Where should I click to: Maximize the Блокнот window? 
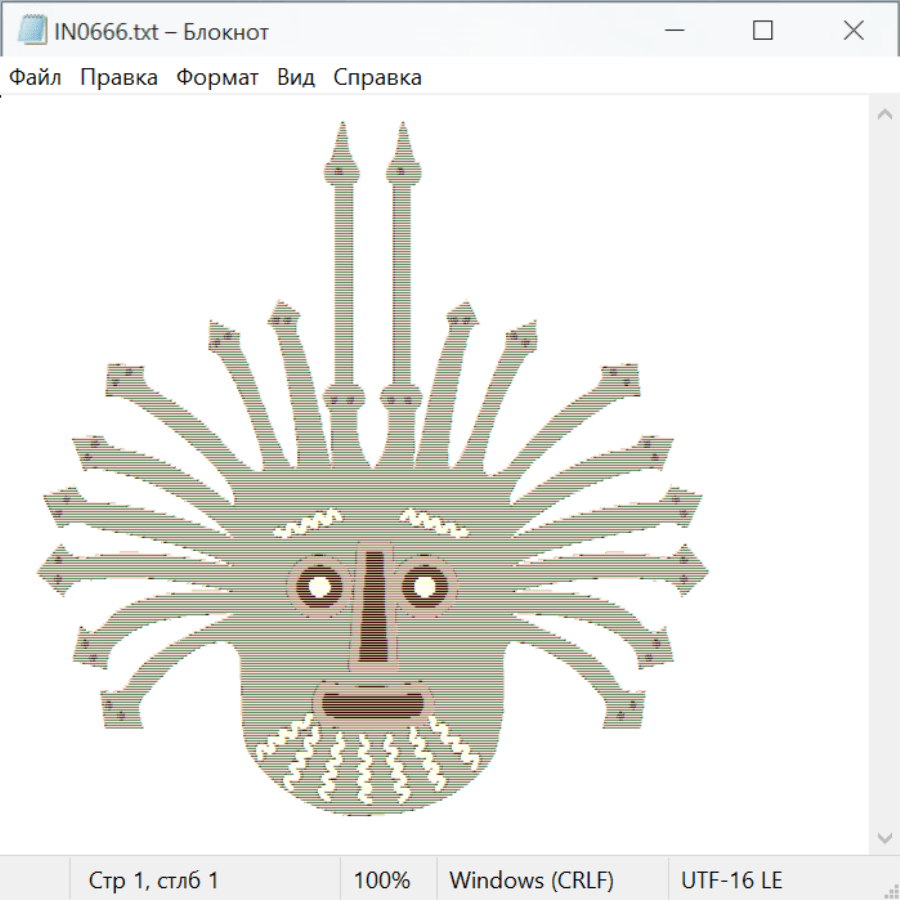(763, 31)
